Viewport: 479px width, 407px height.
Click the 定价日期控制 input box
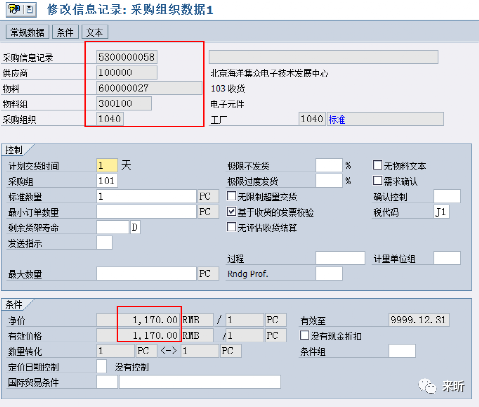click(x=102, y=366)
